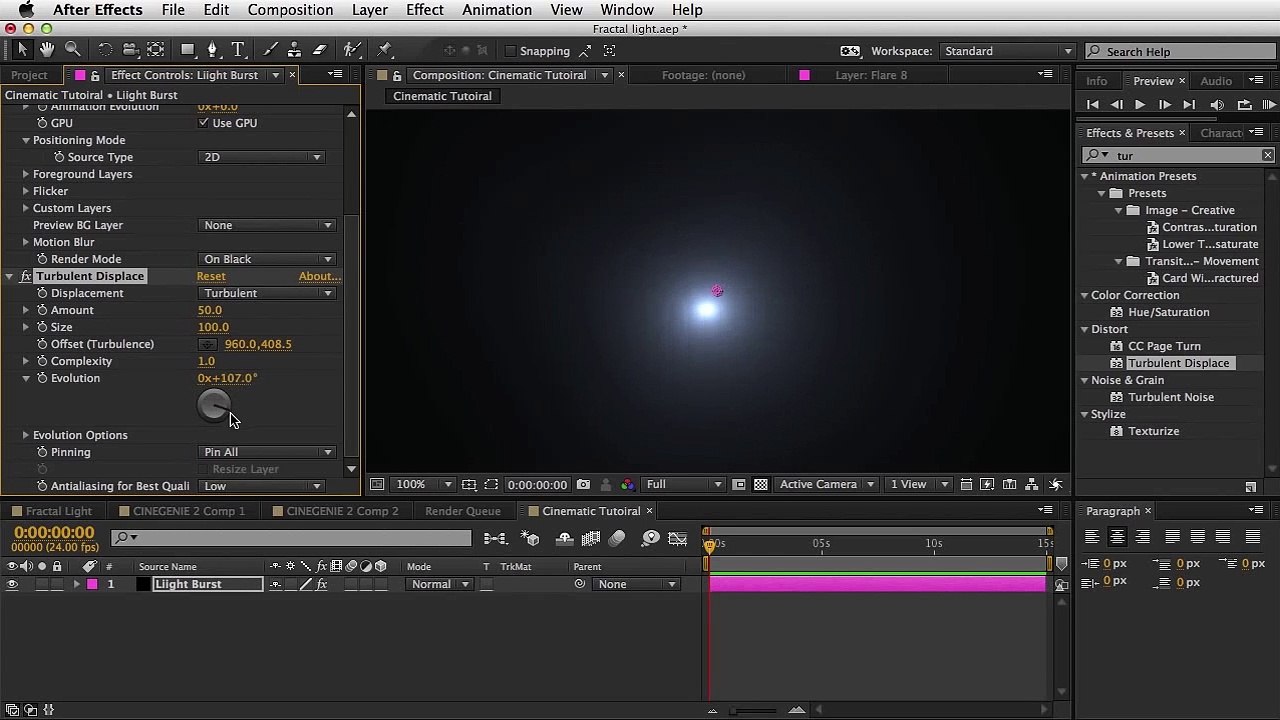Select the Rectangle shape tool
This screenshot has width=1280, height=720.
click(x=187, y=50)
